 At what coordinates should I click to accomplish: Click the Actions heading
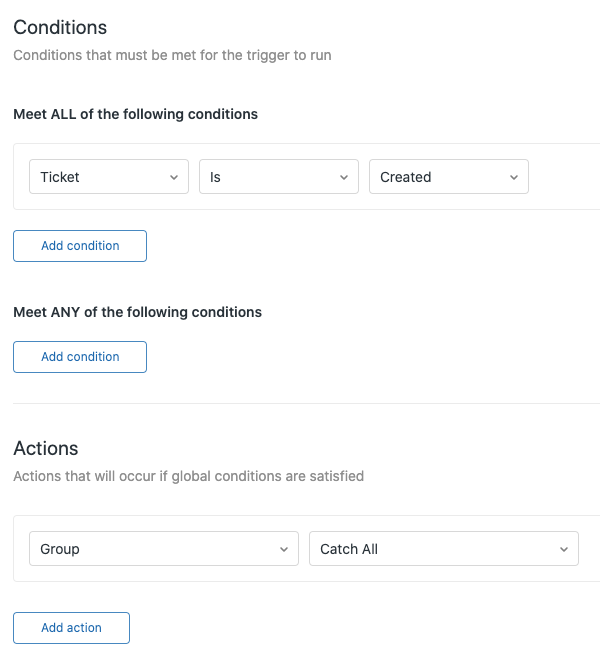46,448
